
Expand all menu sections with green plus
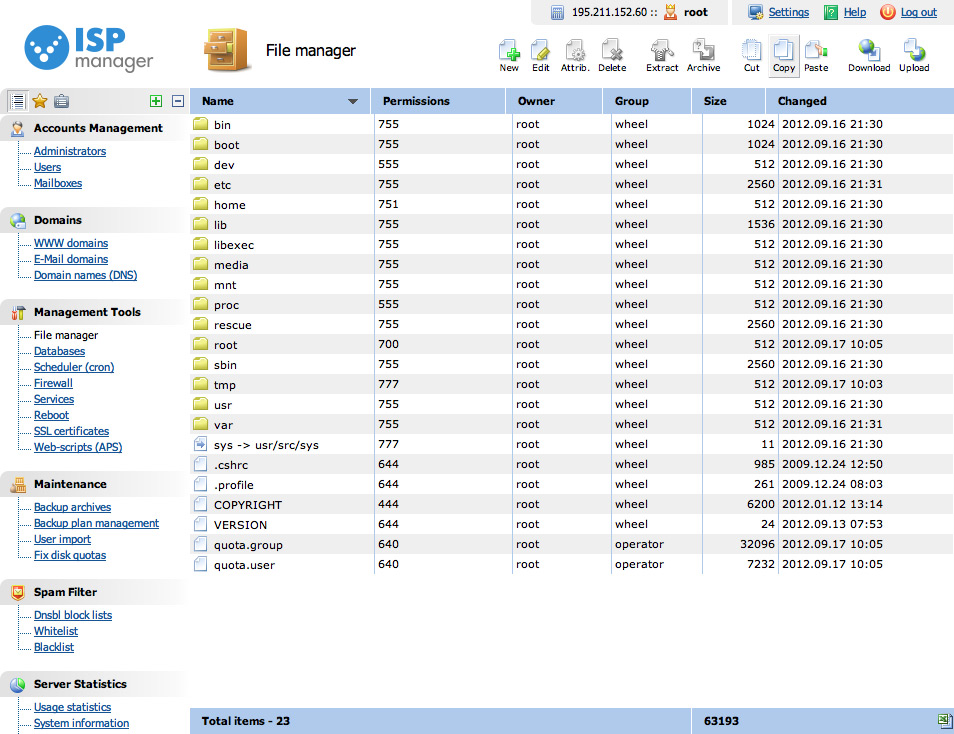pyautogui.click(x=155, y=101)
